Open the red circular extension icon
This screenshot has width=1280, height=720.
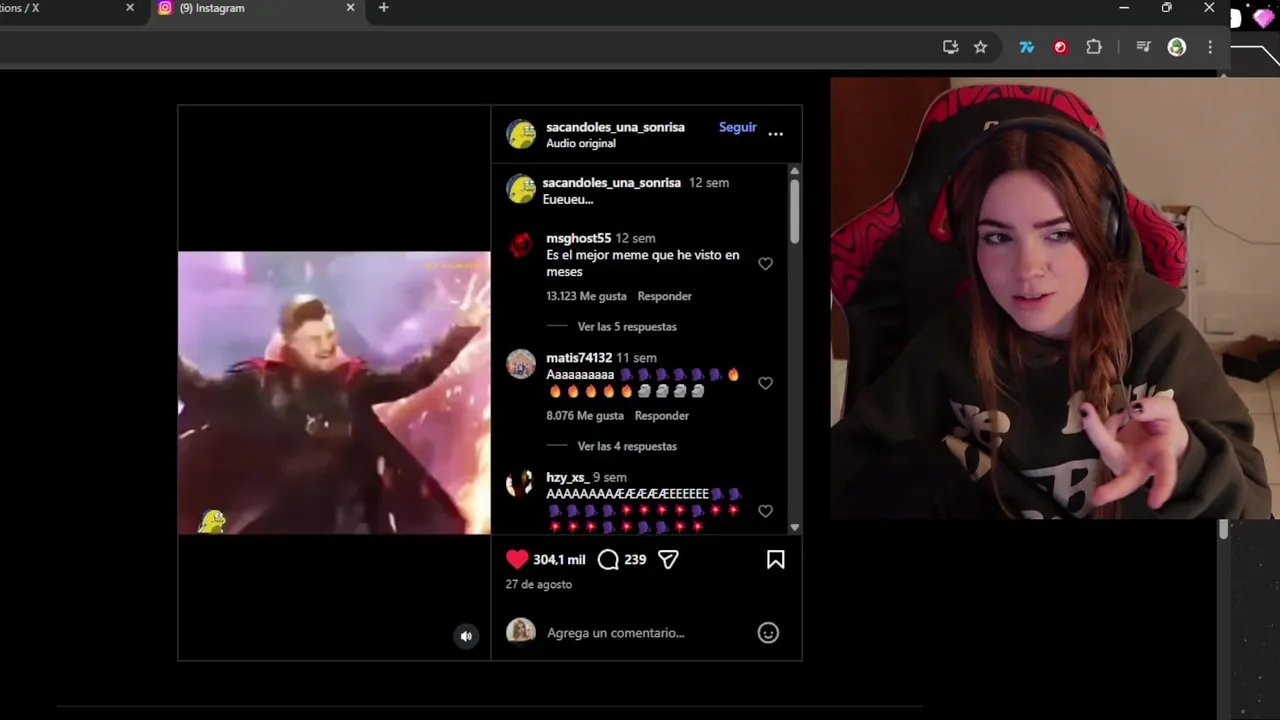tap(1060, 47)
